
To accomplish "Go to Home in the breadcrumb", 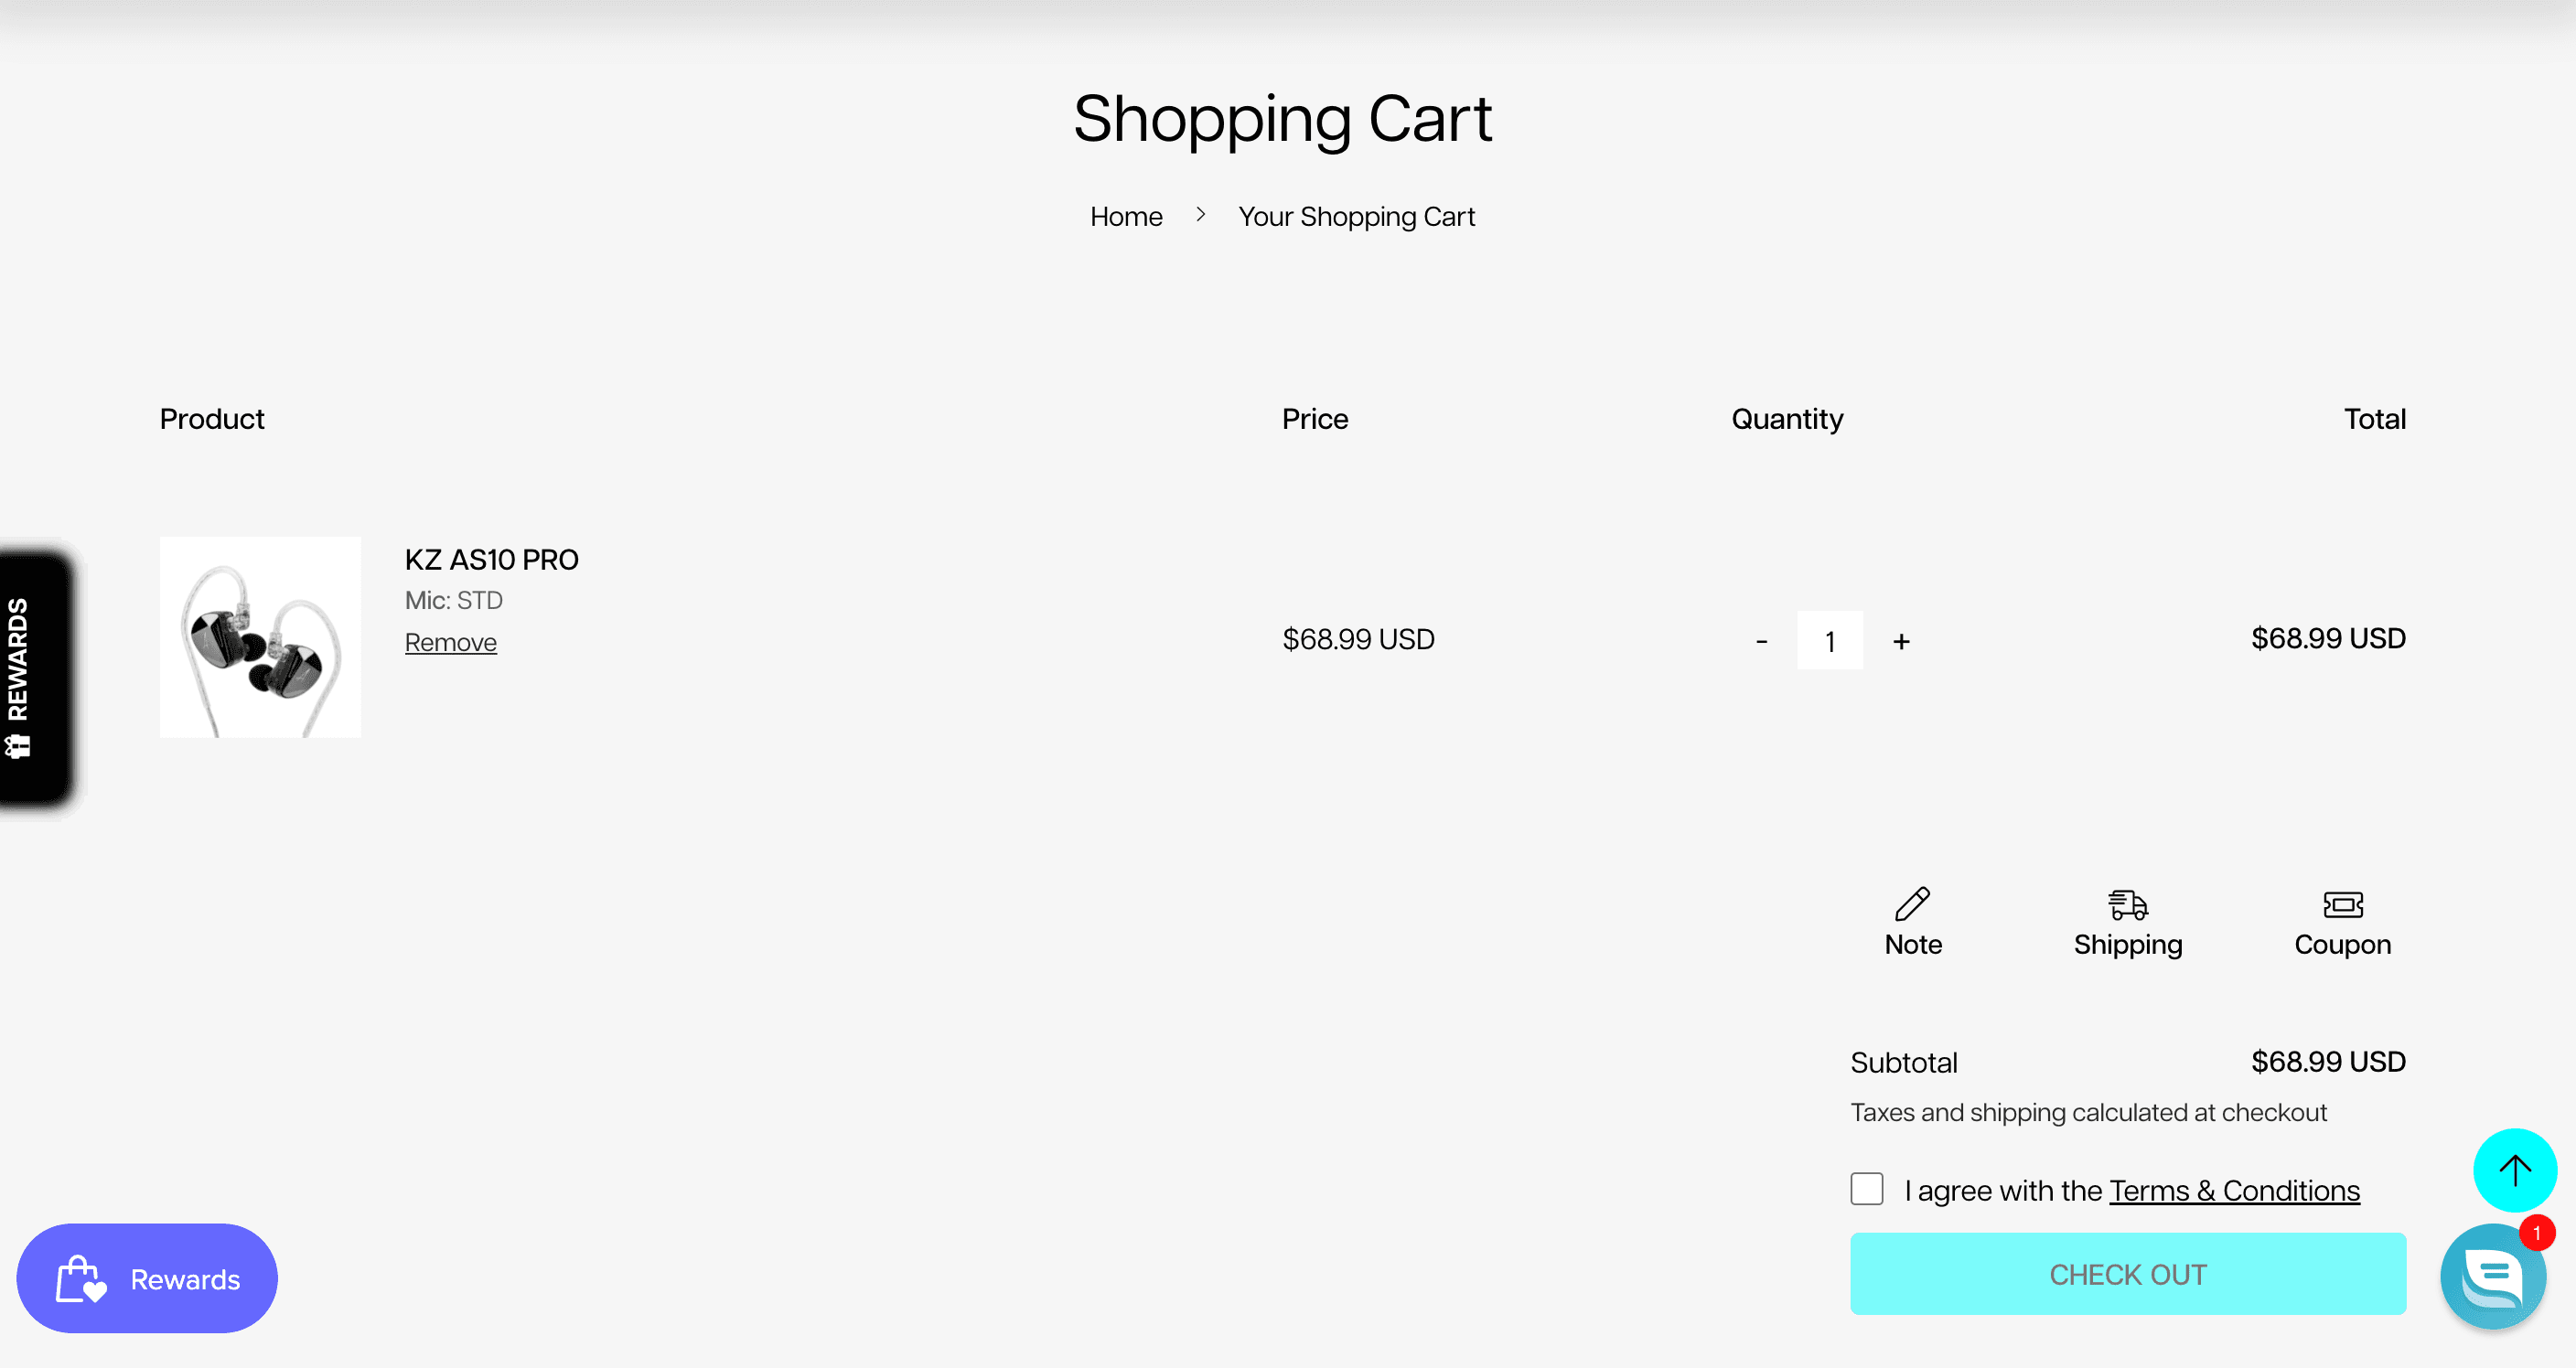I will 1126,216.
